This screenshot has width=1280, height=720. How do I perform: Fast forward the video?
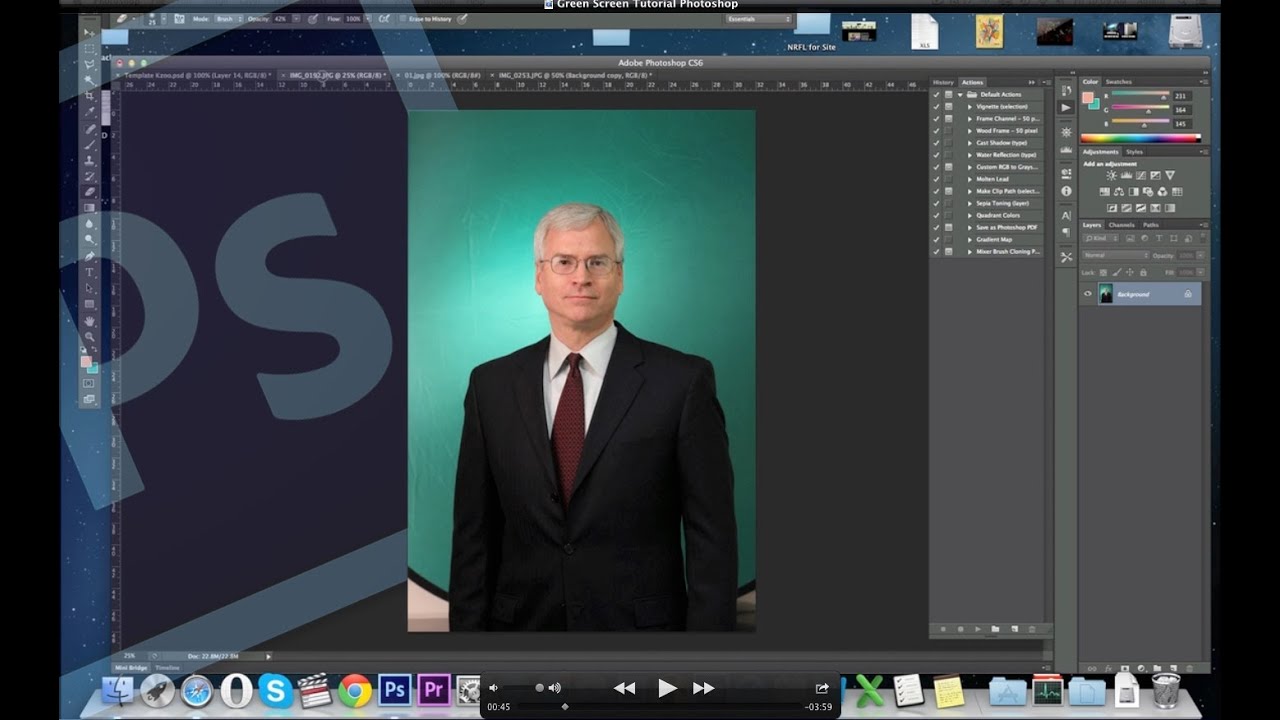[703, 688]
